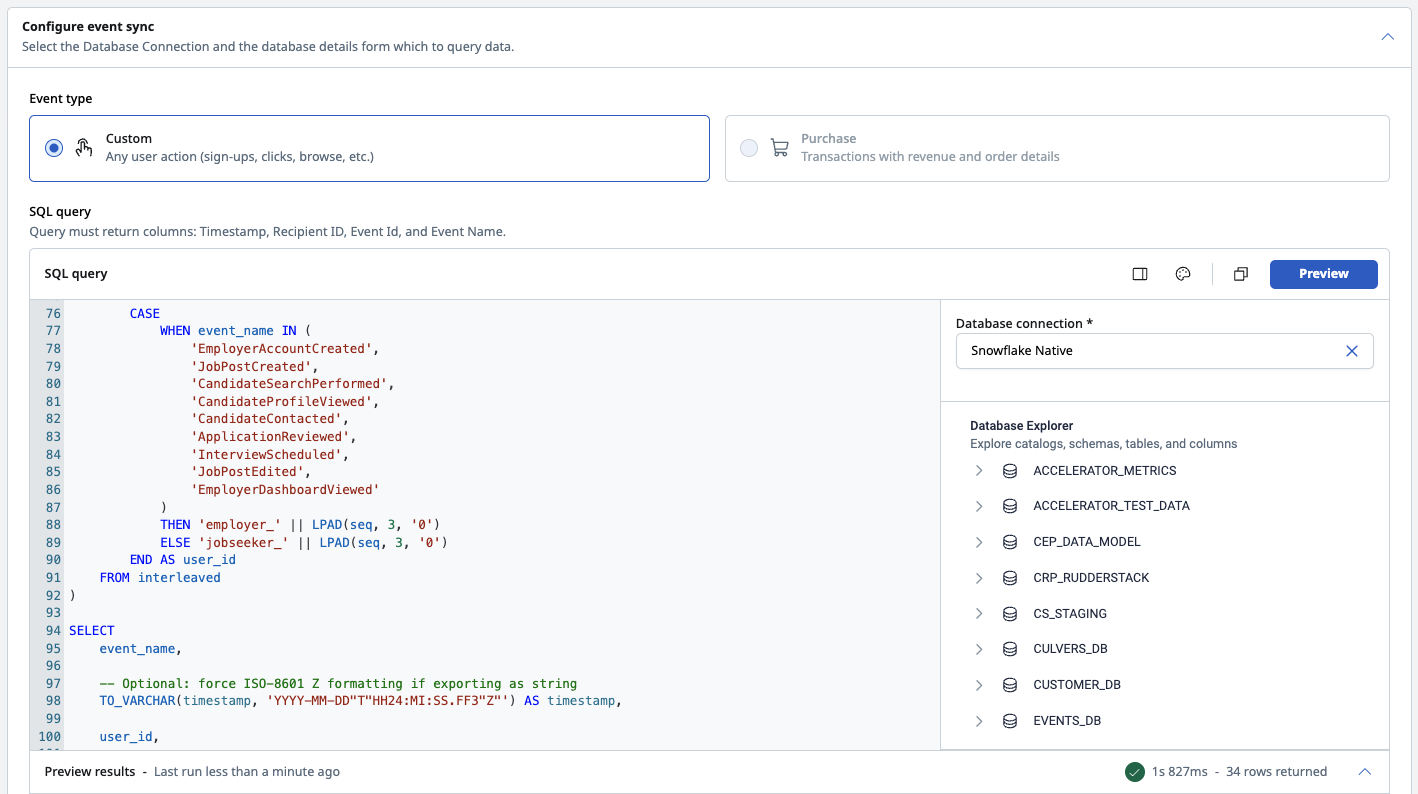The image size is (1418, 794).
Task: Collapse the Preview results panel chevron
Action: [x=1365, y=772]
